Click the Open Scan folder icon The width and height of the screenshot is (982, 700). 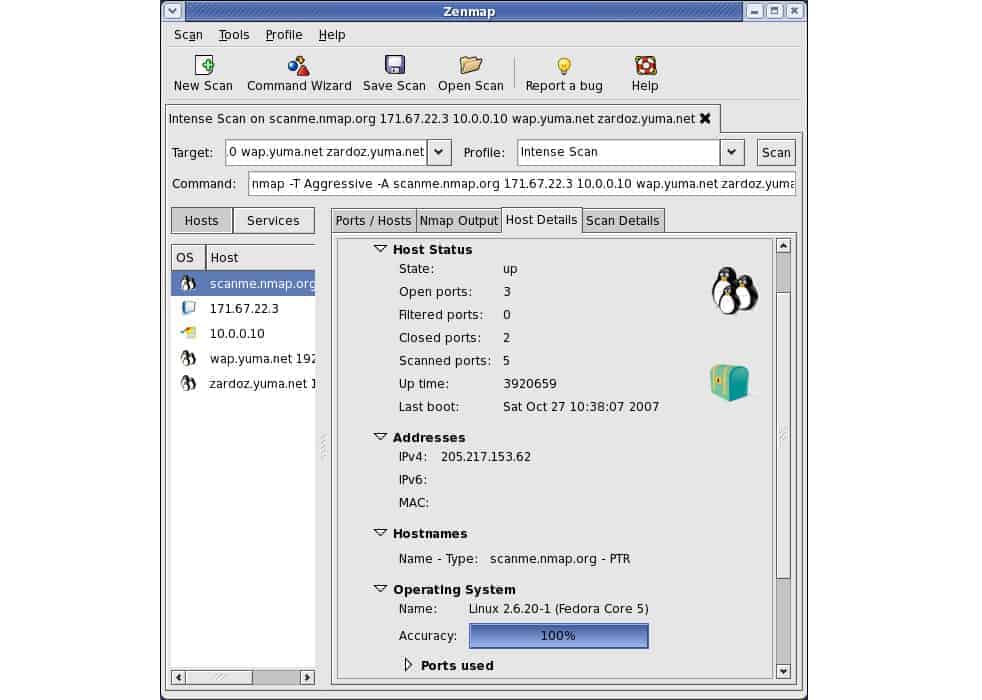470,65
